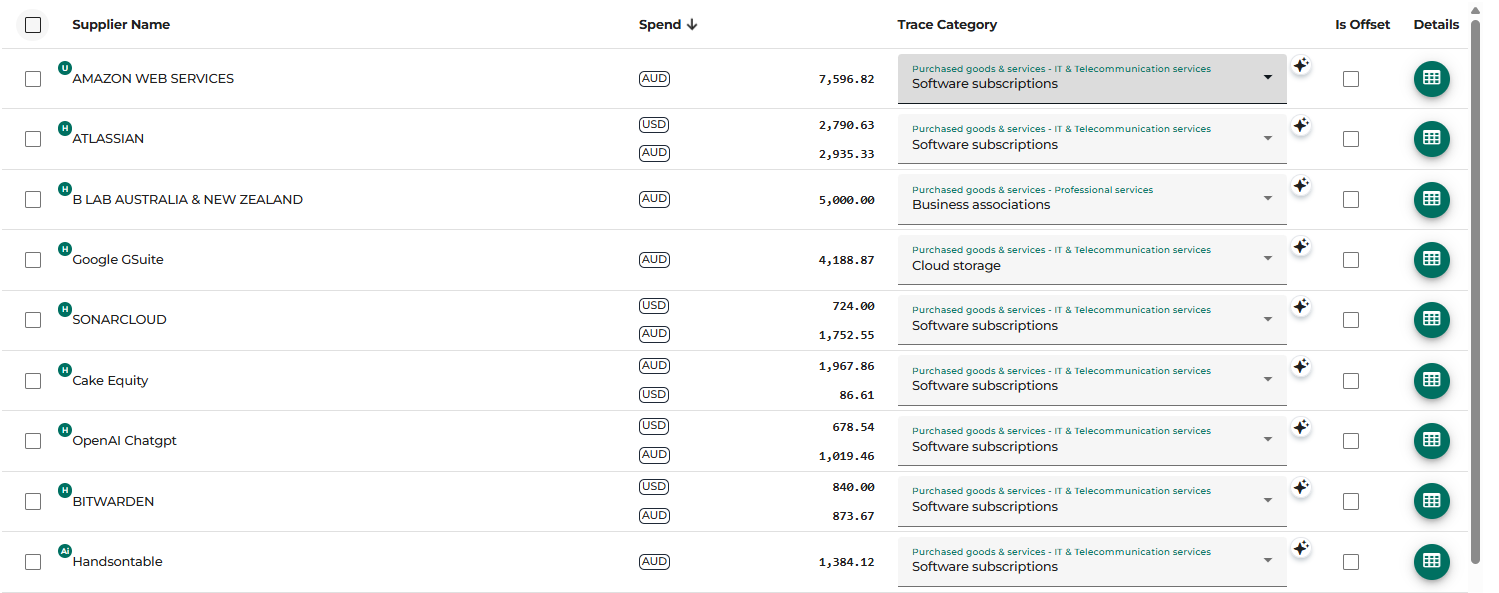Click the Trace Category column header
Viewport: 1499px width, 593px height.
pyautogui.click(x=946, y=25)
